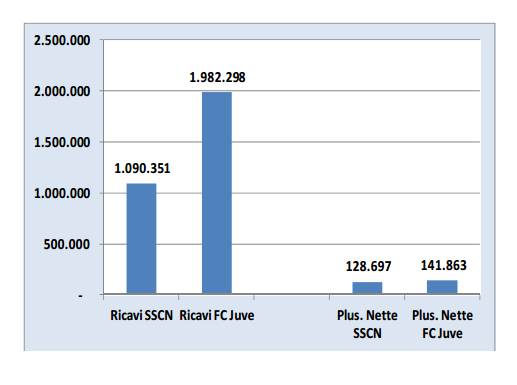The height and width of the screenshot is (385, 517).
Task: Click the 1.982.298 data label
Action: point(217,77)
